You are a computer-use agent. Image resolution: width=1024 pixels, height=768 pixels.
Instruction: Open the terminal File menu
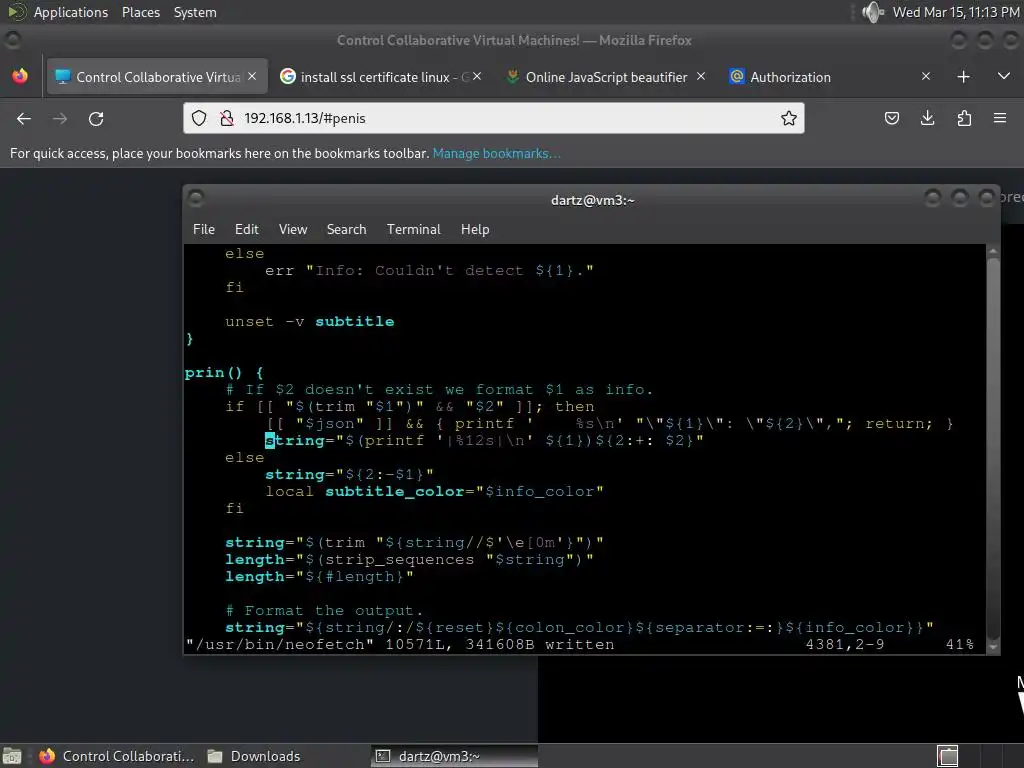[204, 229]
